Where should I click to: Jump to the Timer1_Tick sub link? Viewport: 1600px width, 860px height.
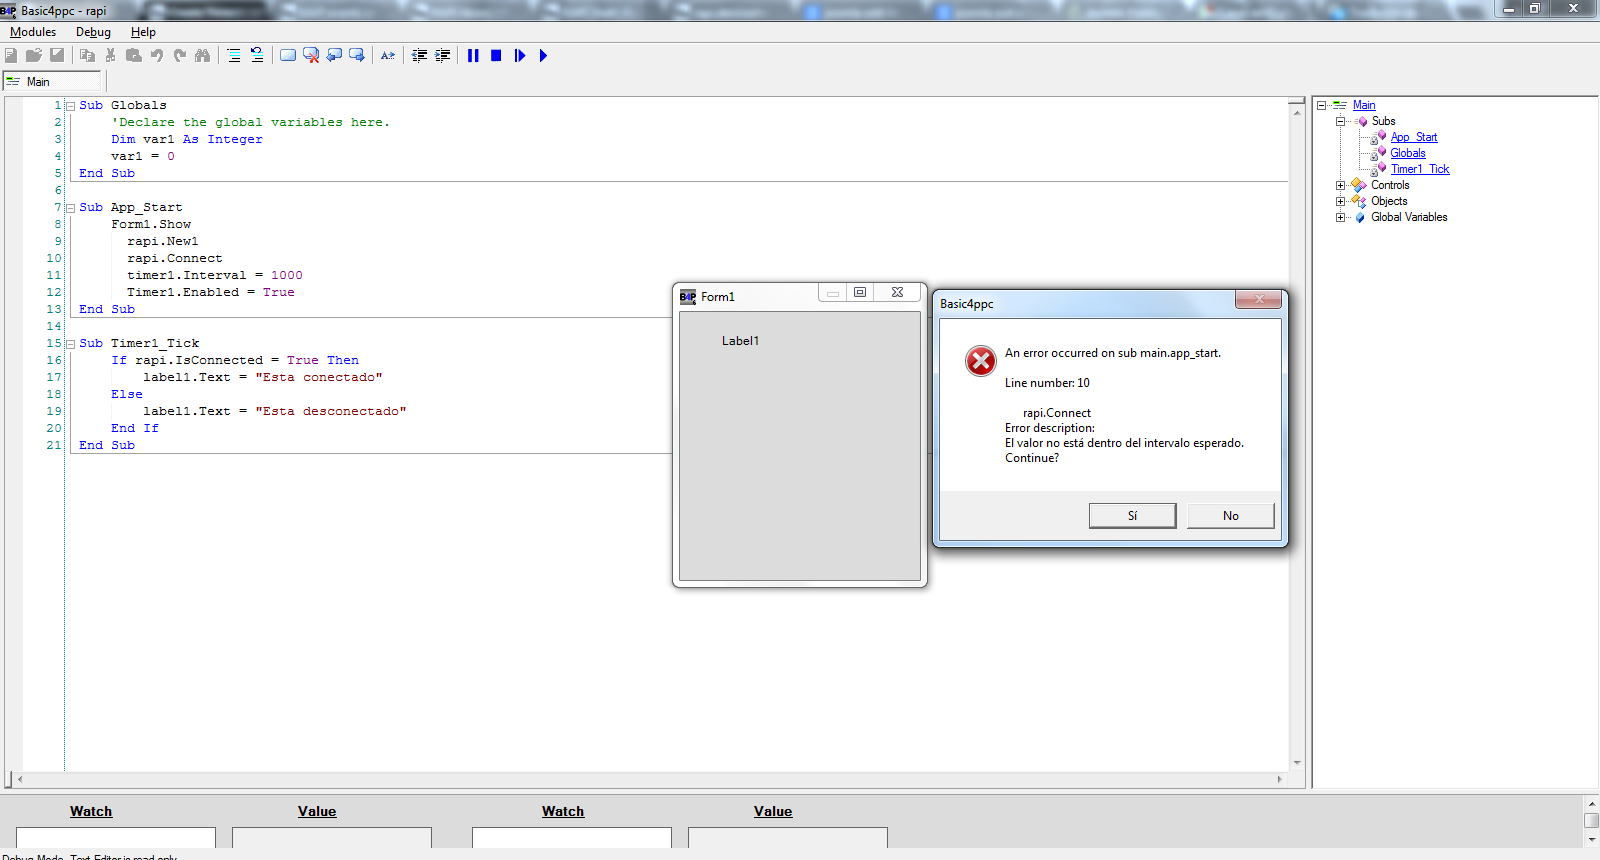[1420, 169]
